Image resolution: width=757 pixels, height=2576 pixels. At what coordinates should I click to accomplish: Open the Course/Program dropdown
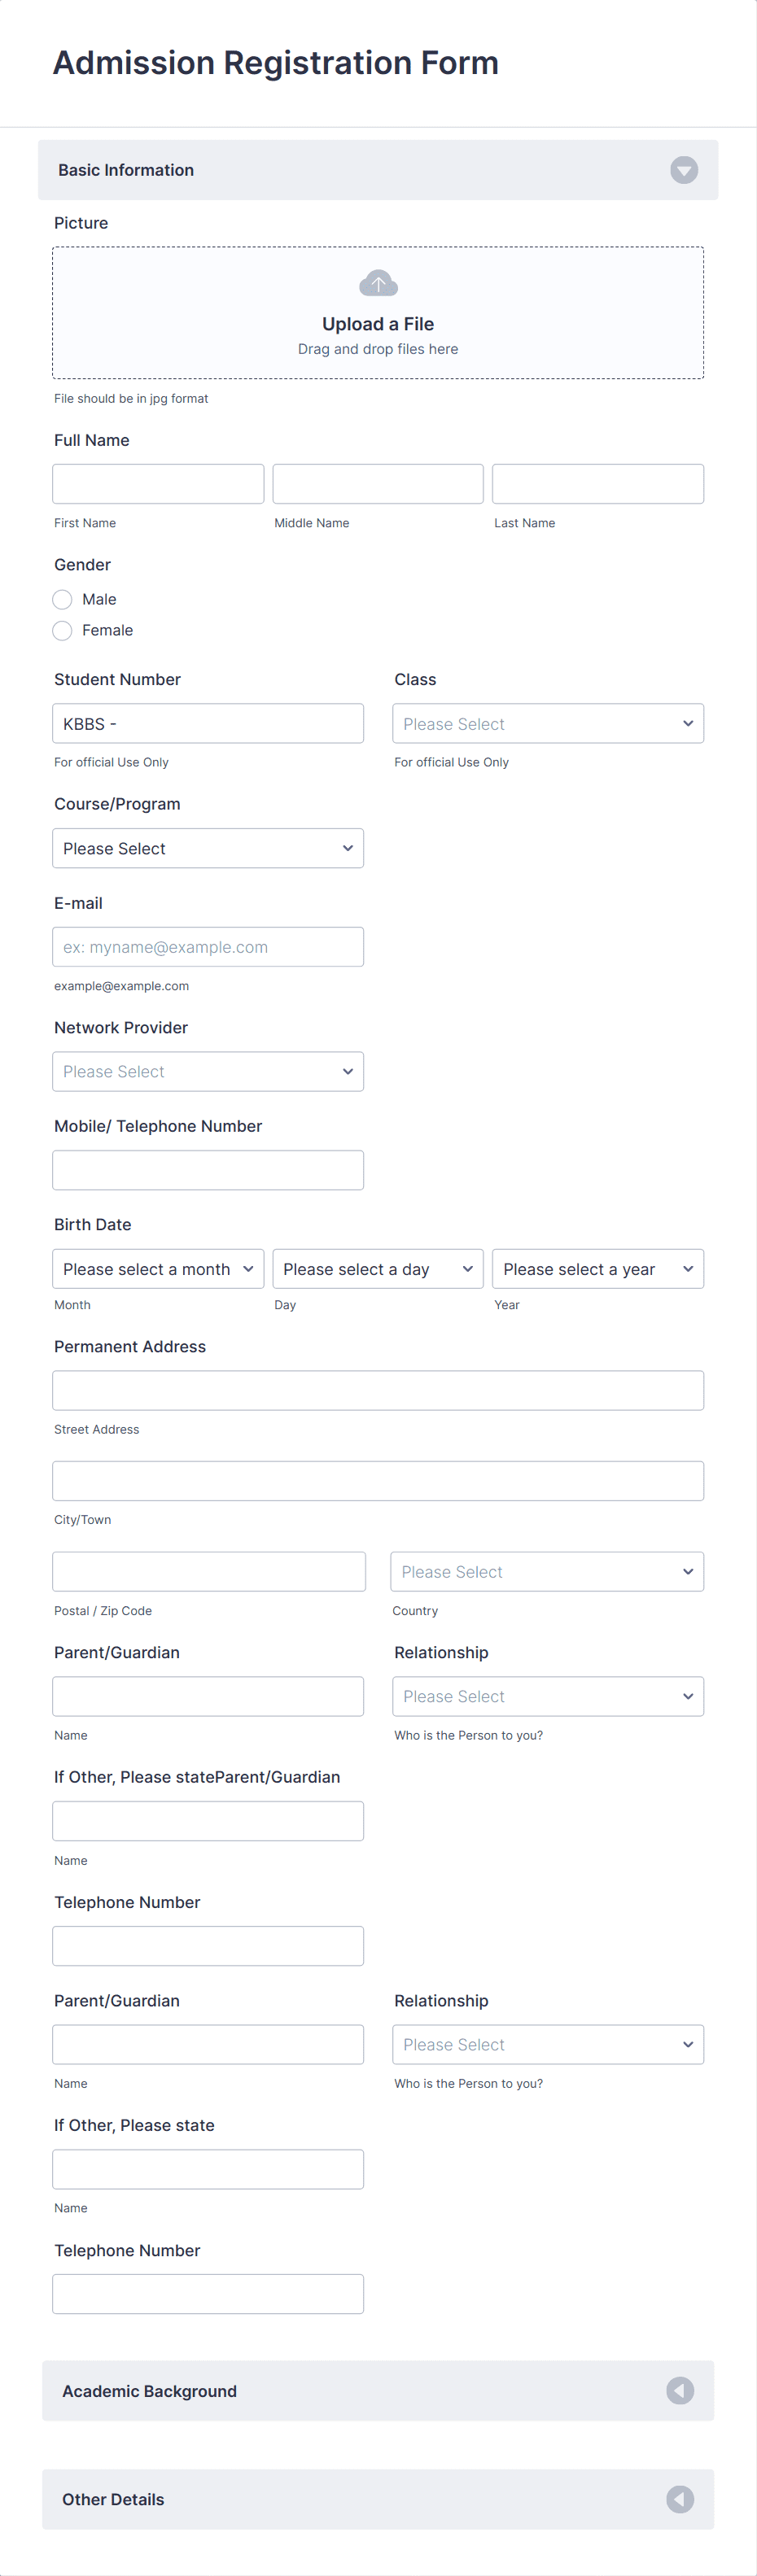(208, 848)
